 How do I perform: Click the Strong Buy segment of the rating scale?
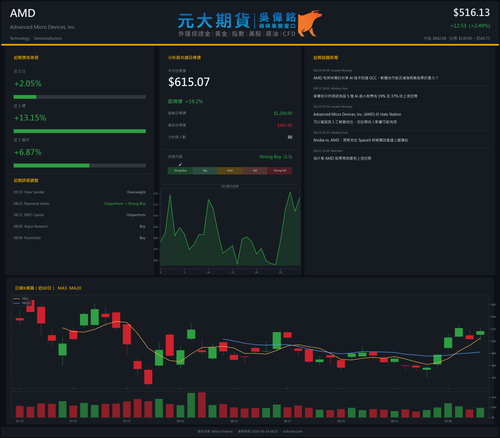[x=180, y=171]
